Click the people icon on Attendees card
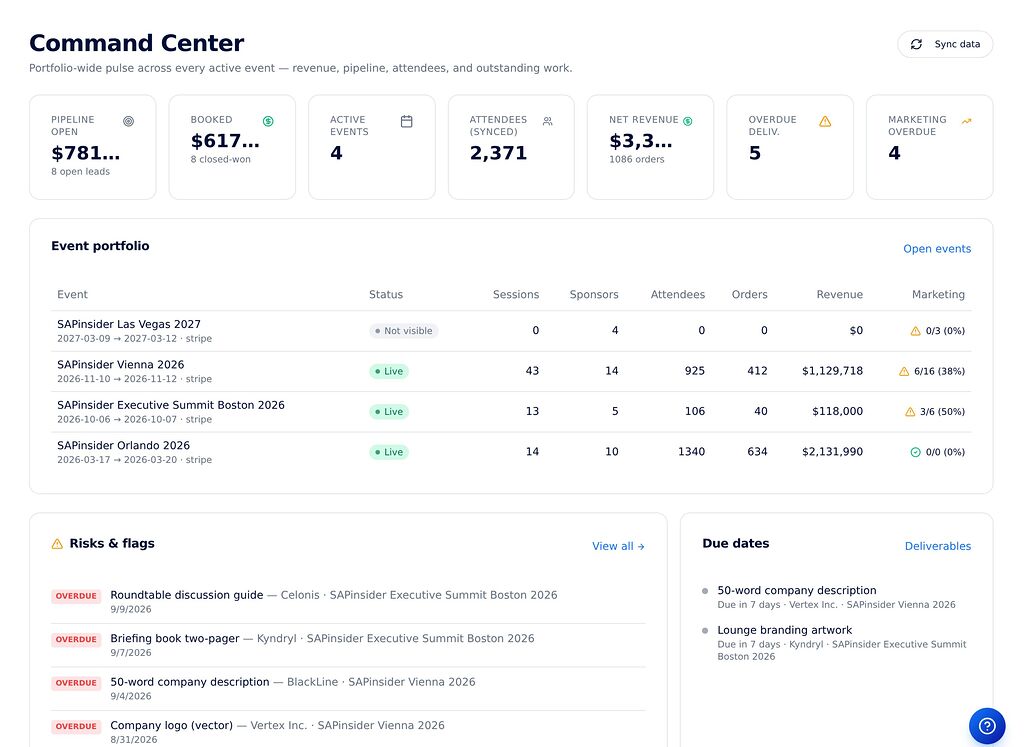1024x747 pixels. (547, 121)
